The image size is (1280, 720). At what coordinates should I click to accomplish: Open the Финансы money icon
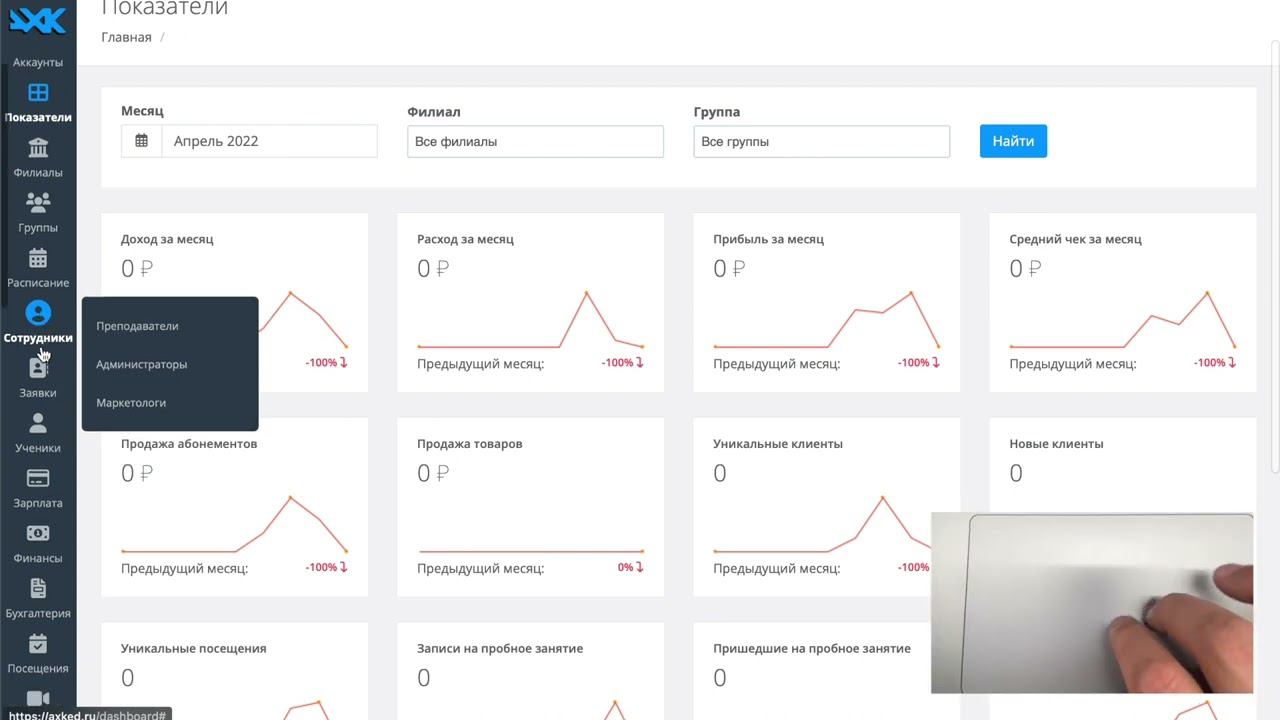pos(38,533)
